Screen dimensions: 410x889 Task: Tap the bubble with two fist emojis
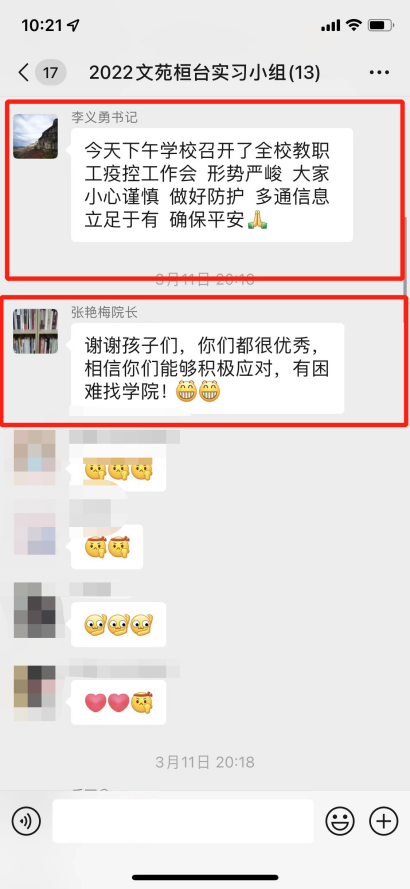(107, 547)
